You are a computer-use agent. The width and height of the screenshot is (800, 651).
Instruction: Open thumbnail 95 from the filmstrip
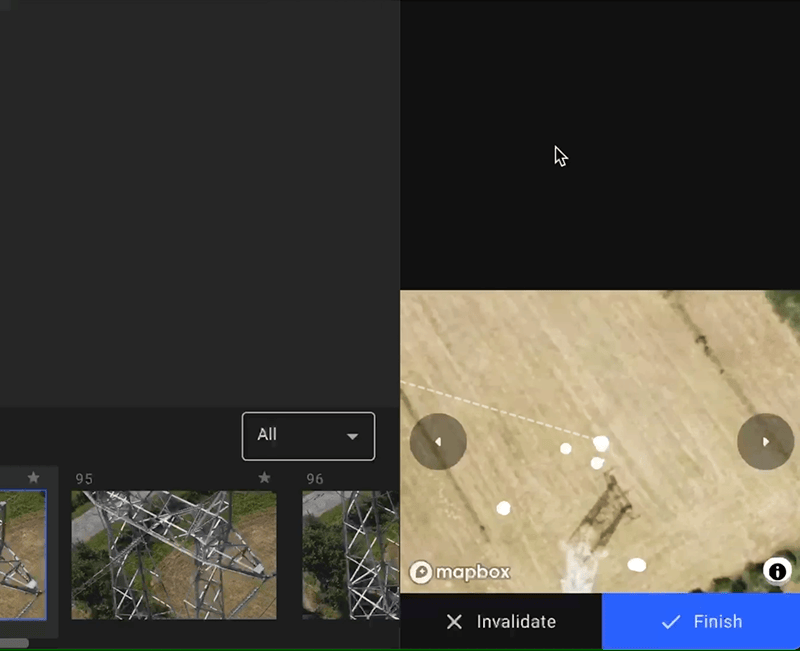pos(173,554)
